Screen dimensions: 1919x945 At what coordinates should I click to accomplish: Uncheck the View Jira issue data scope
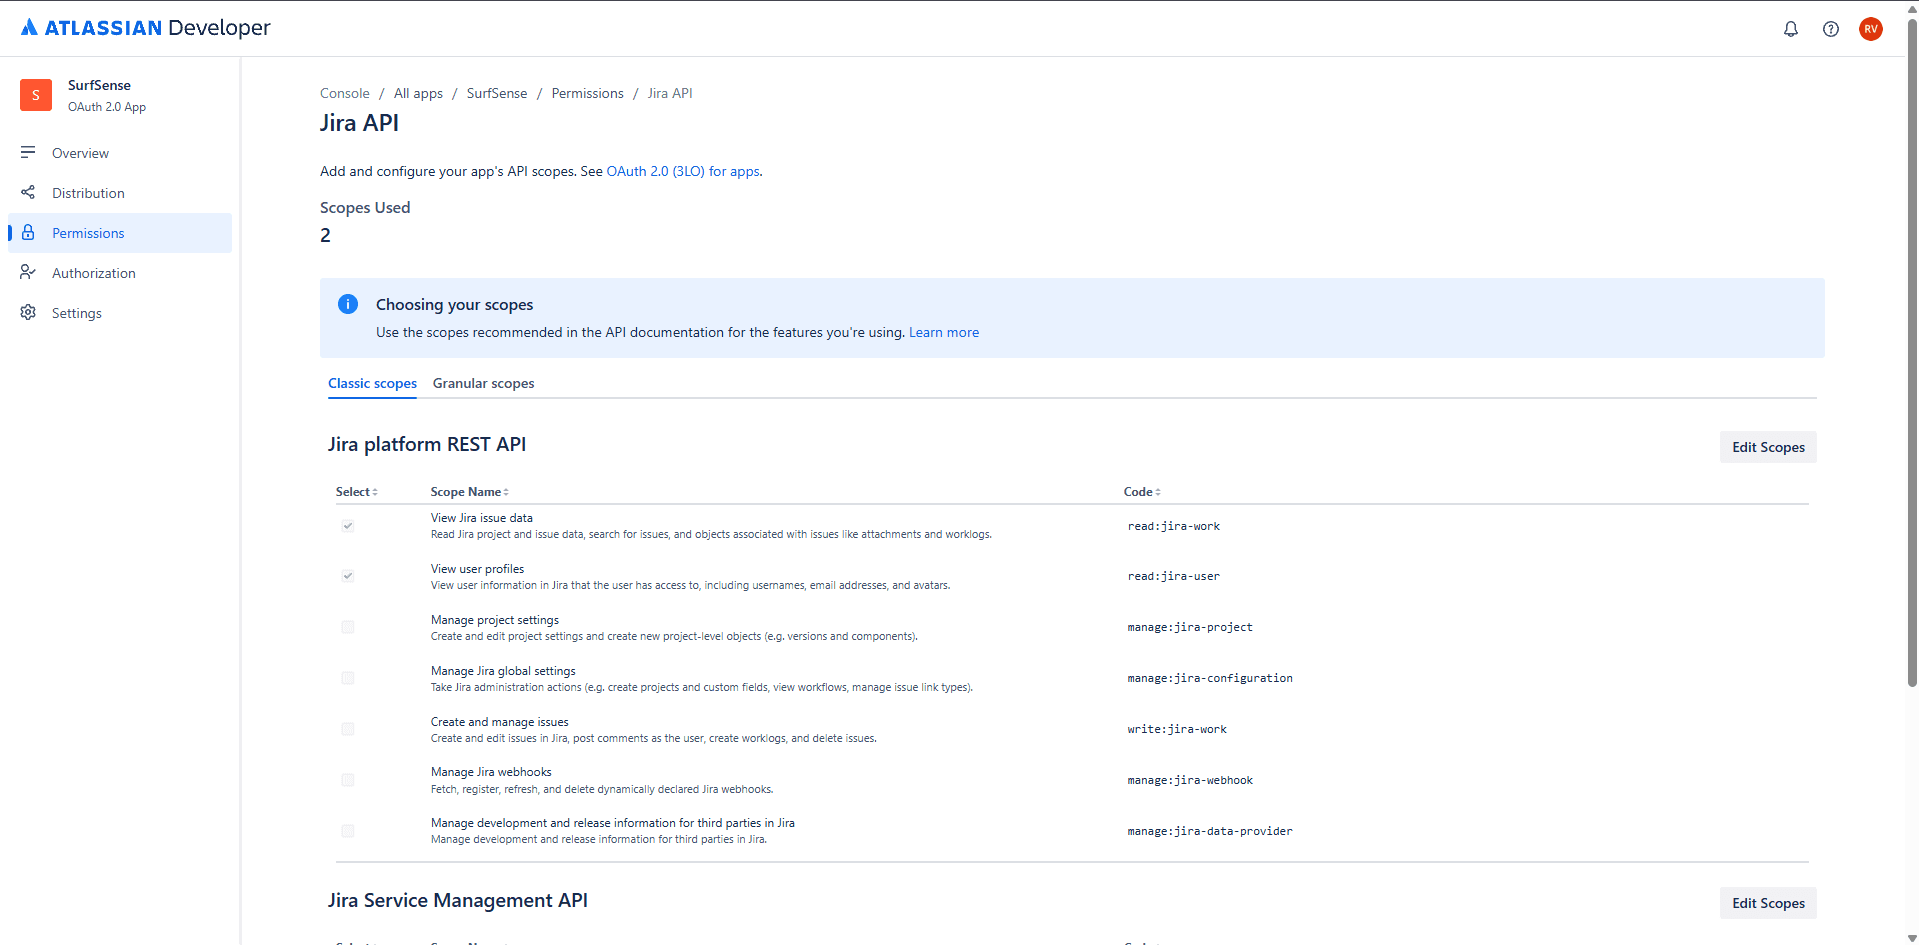pyautogui.click(x=347, y=525)
